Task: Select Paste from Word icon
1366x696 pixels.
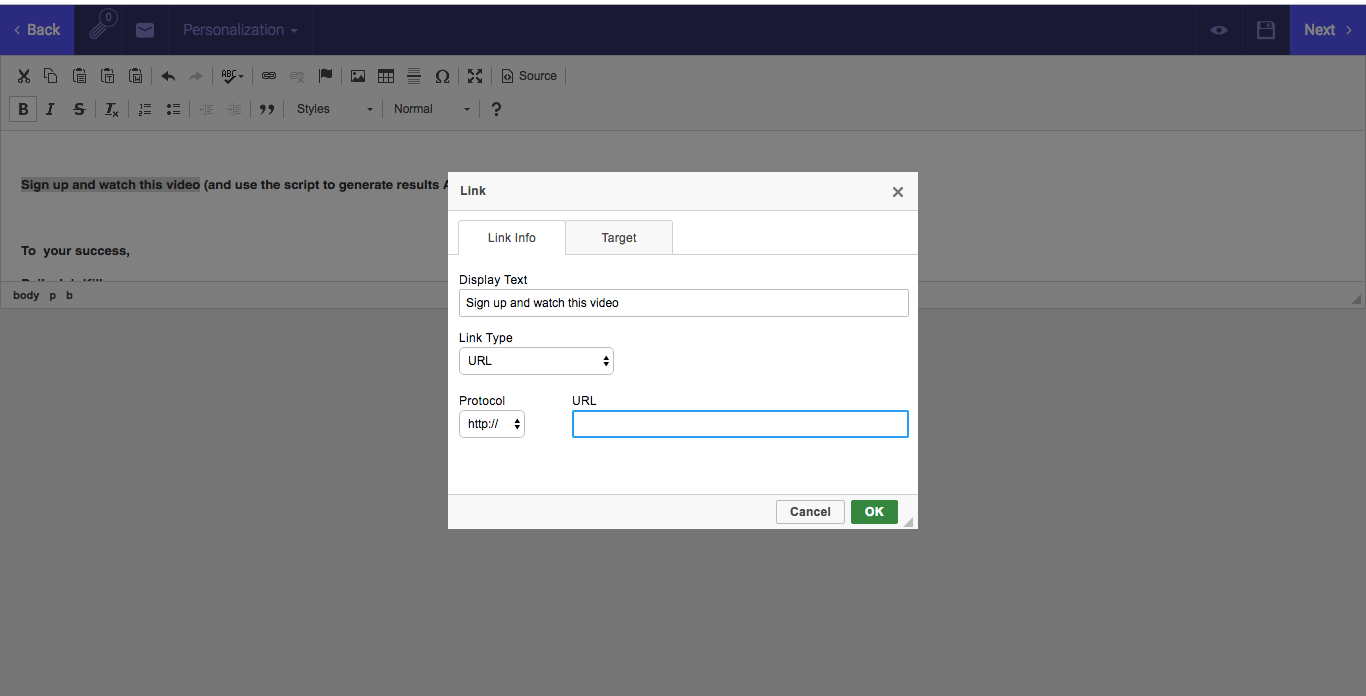Action: pos(135,76)
